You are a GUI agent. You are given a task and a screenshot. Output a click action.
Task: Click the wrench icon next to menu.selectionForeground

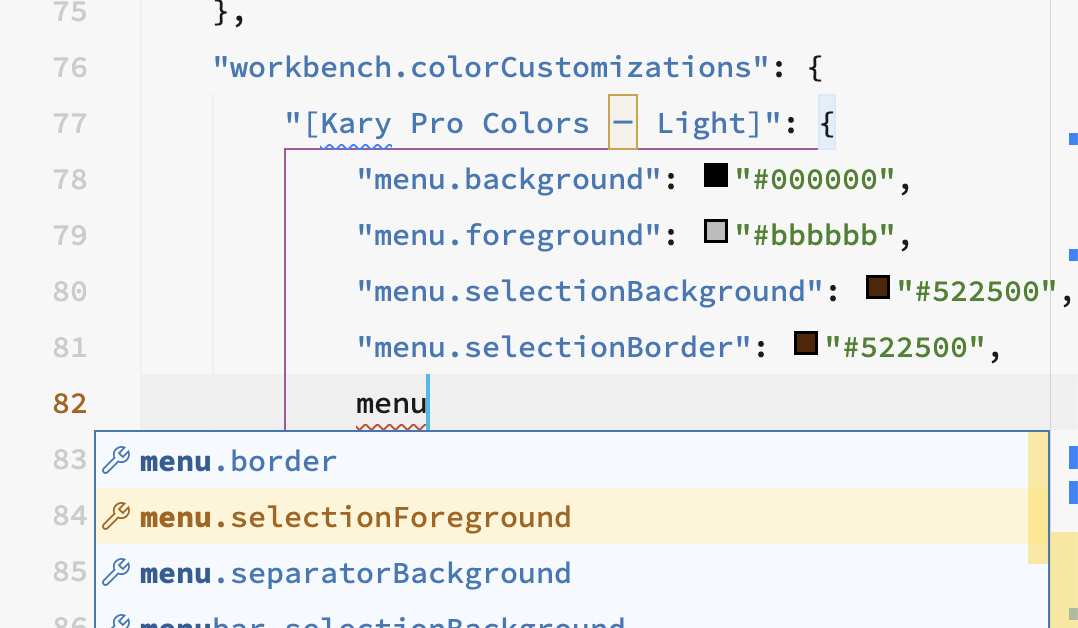(x=116, y=517)
